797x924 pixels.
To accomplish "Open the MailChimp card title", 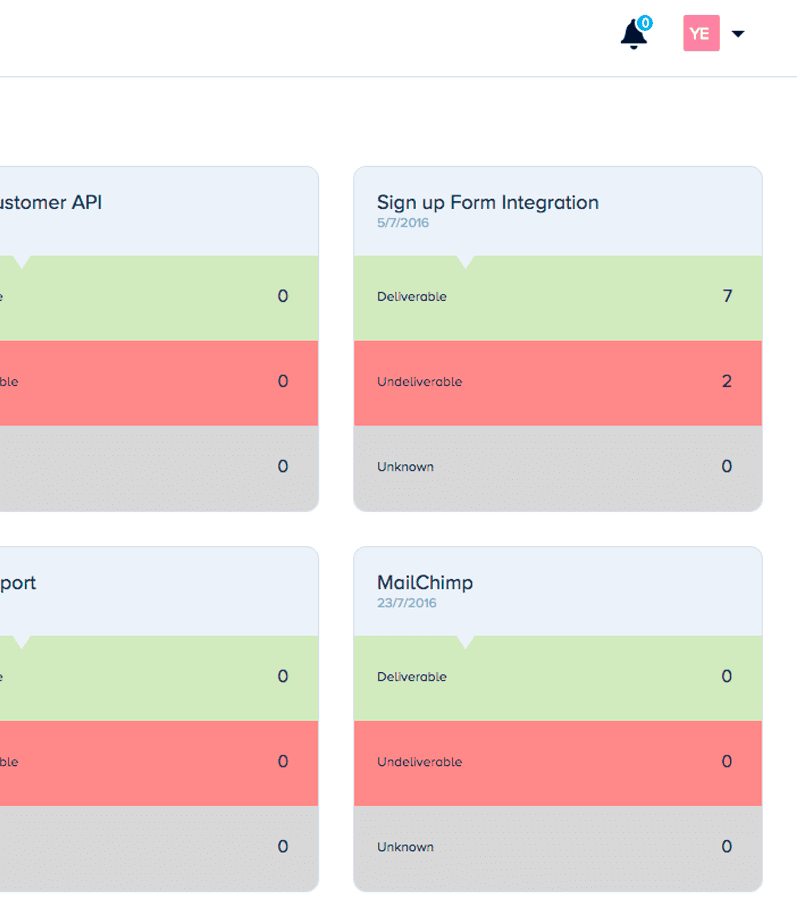I will tap(425, 582).
